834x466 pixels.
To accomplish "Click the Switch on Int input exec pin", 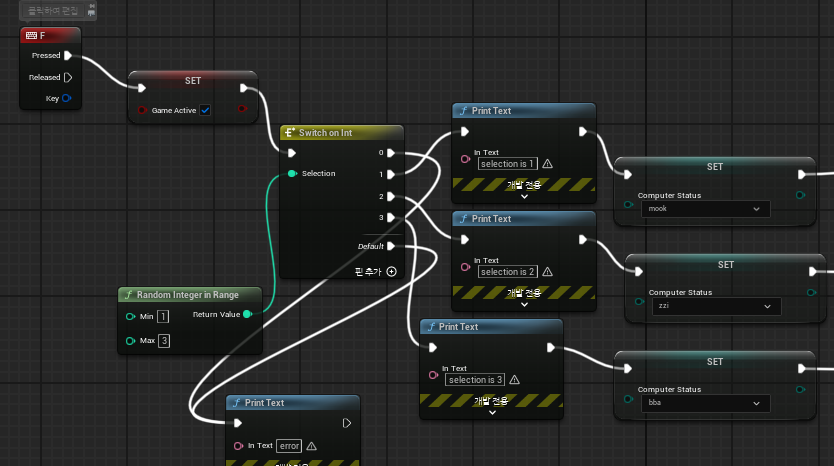I will coord(291,153).
